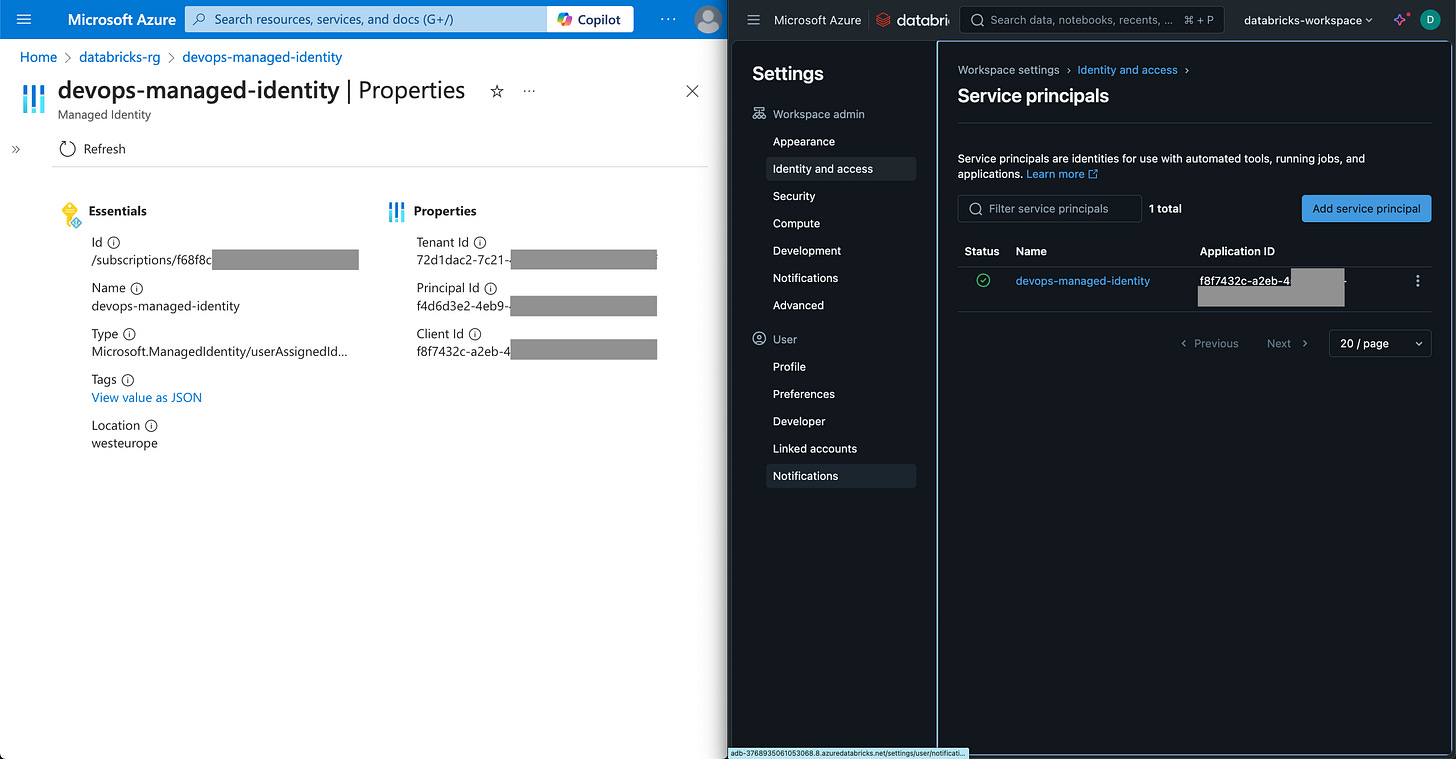Show info tooltip next to Tags

127,380
